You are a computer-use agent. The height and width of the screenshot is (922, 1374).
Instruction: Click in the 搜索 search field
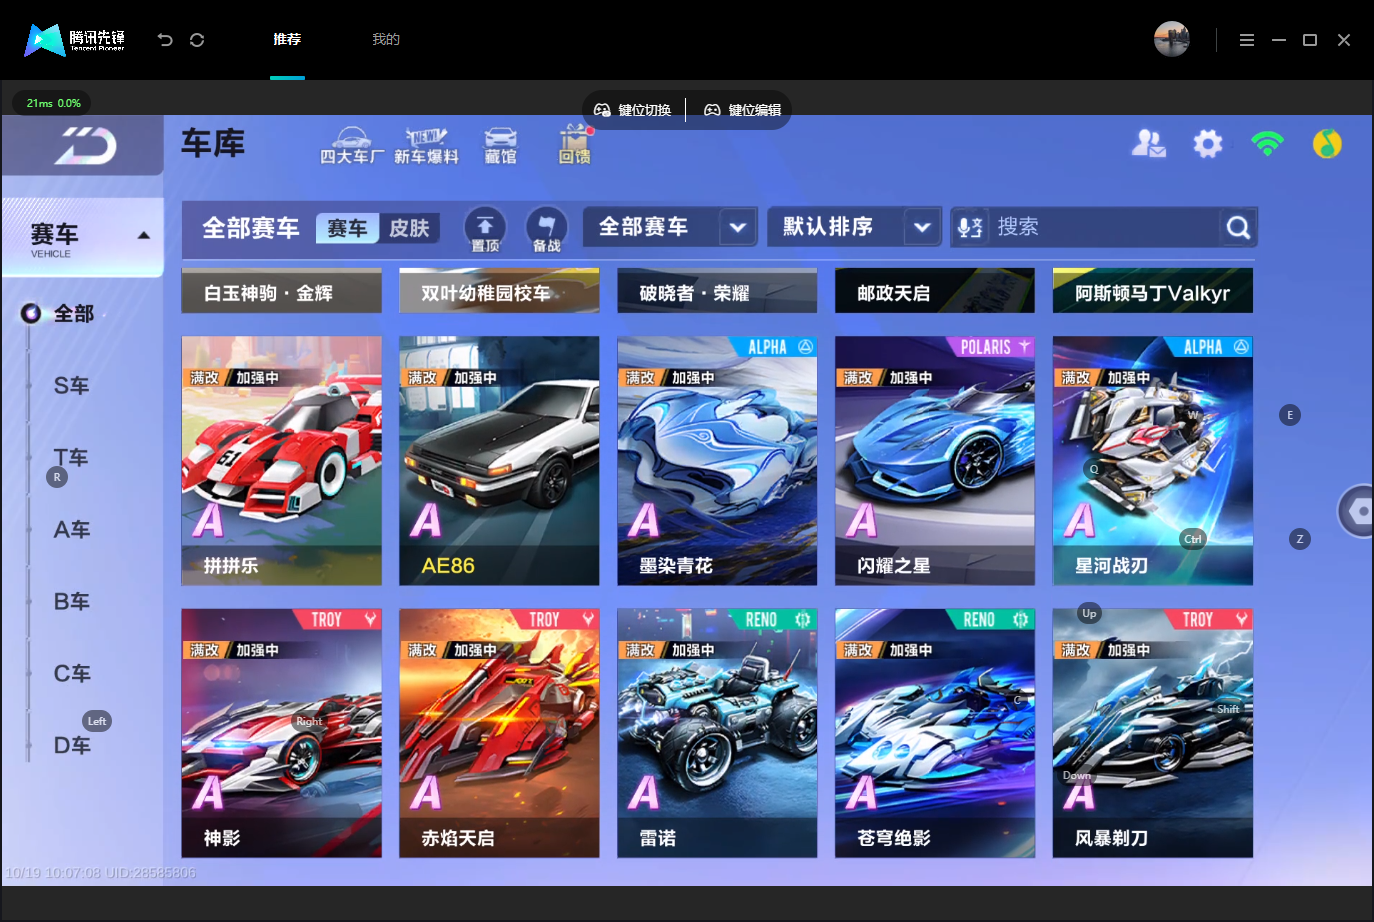click(x=1104, y=228)
